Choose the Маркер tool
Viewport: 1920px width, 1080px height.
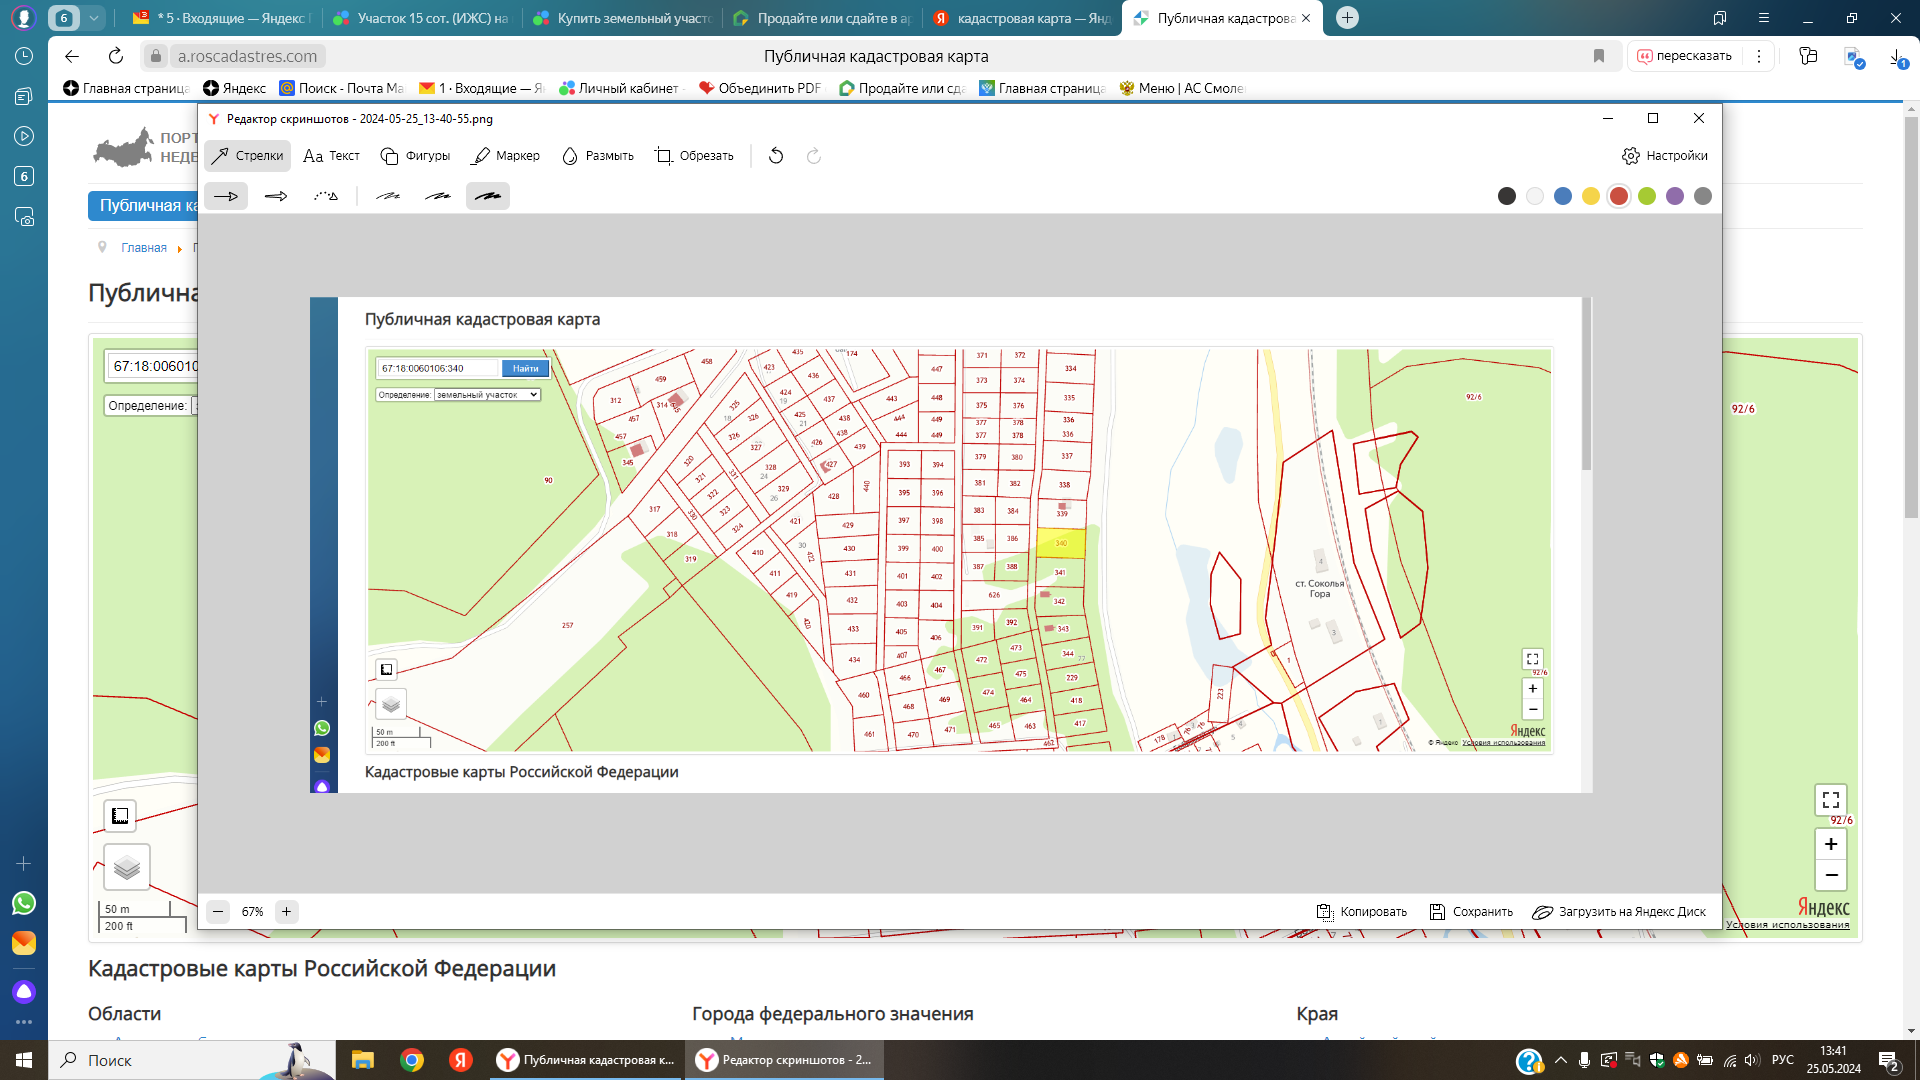pyautogui.click(x=506, y=156)
